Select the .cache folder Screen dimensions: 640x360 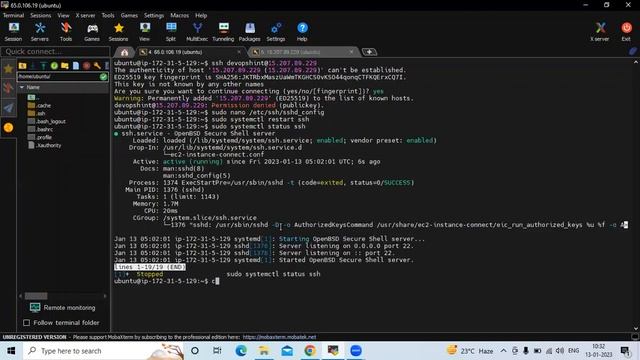(x=40, y=105)
